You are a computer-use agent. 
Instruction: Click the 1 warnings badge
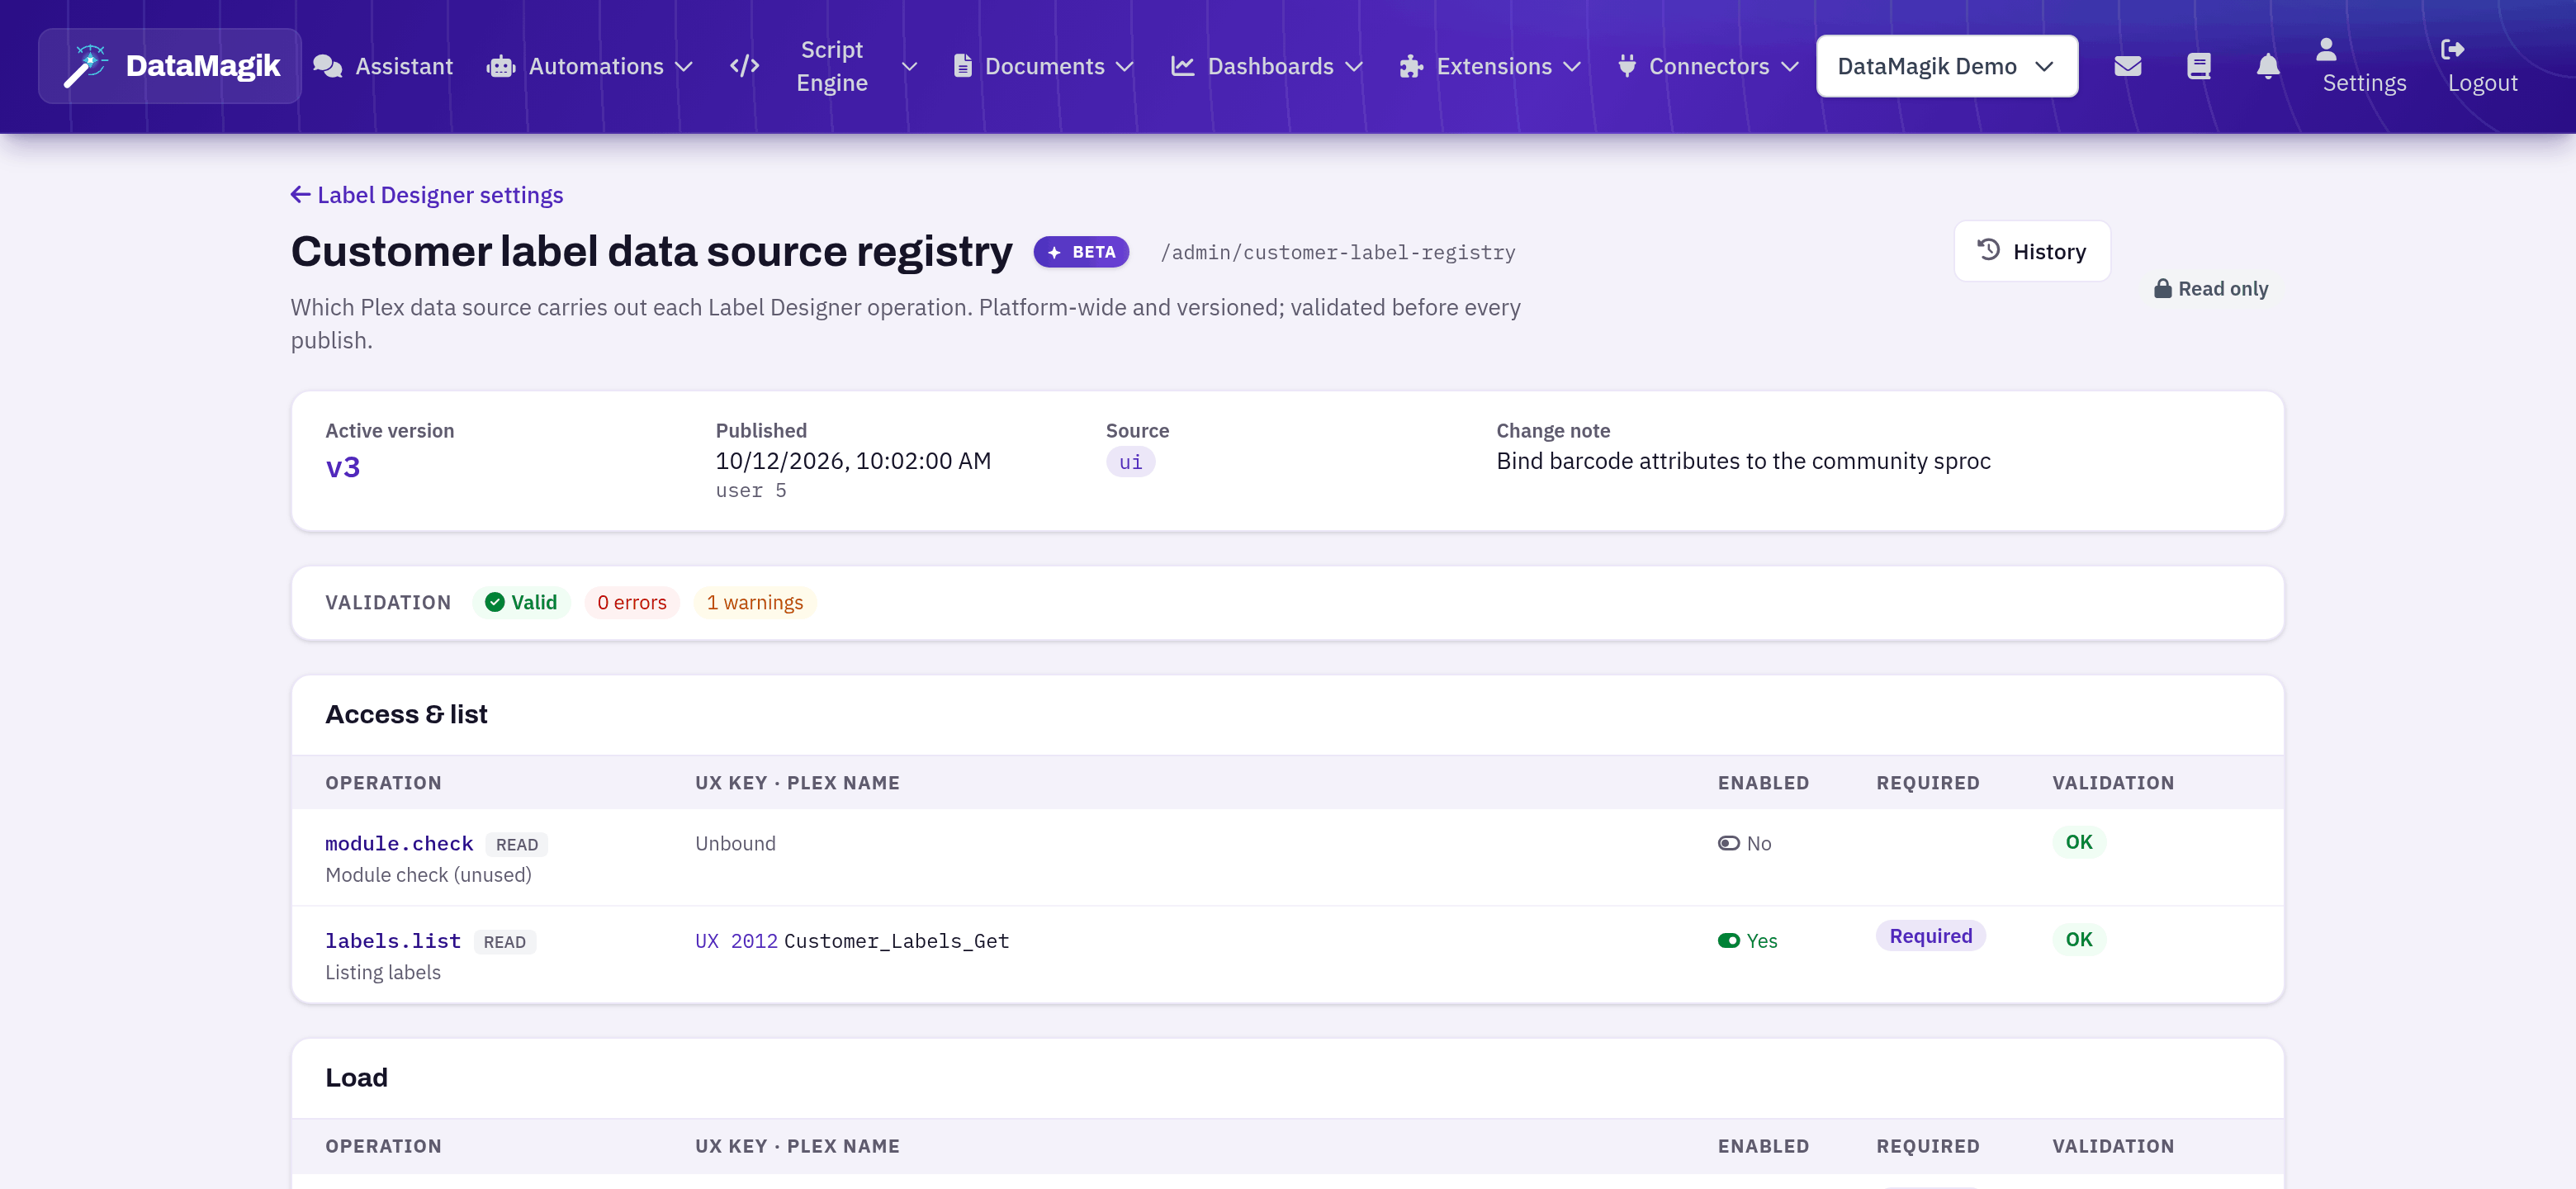pyautogui.click(x=755, y=602)
